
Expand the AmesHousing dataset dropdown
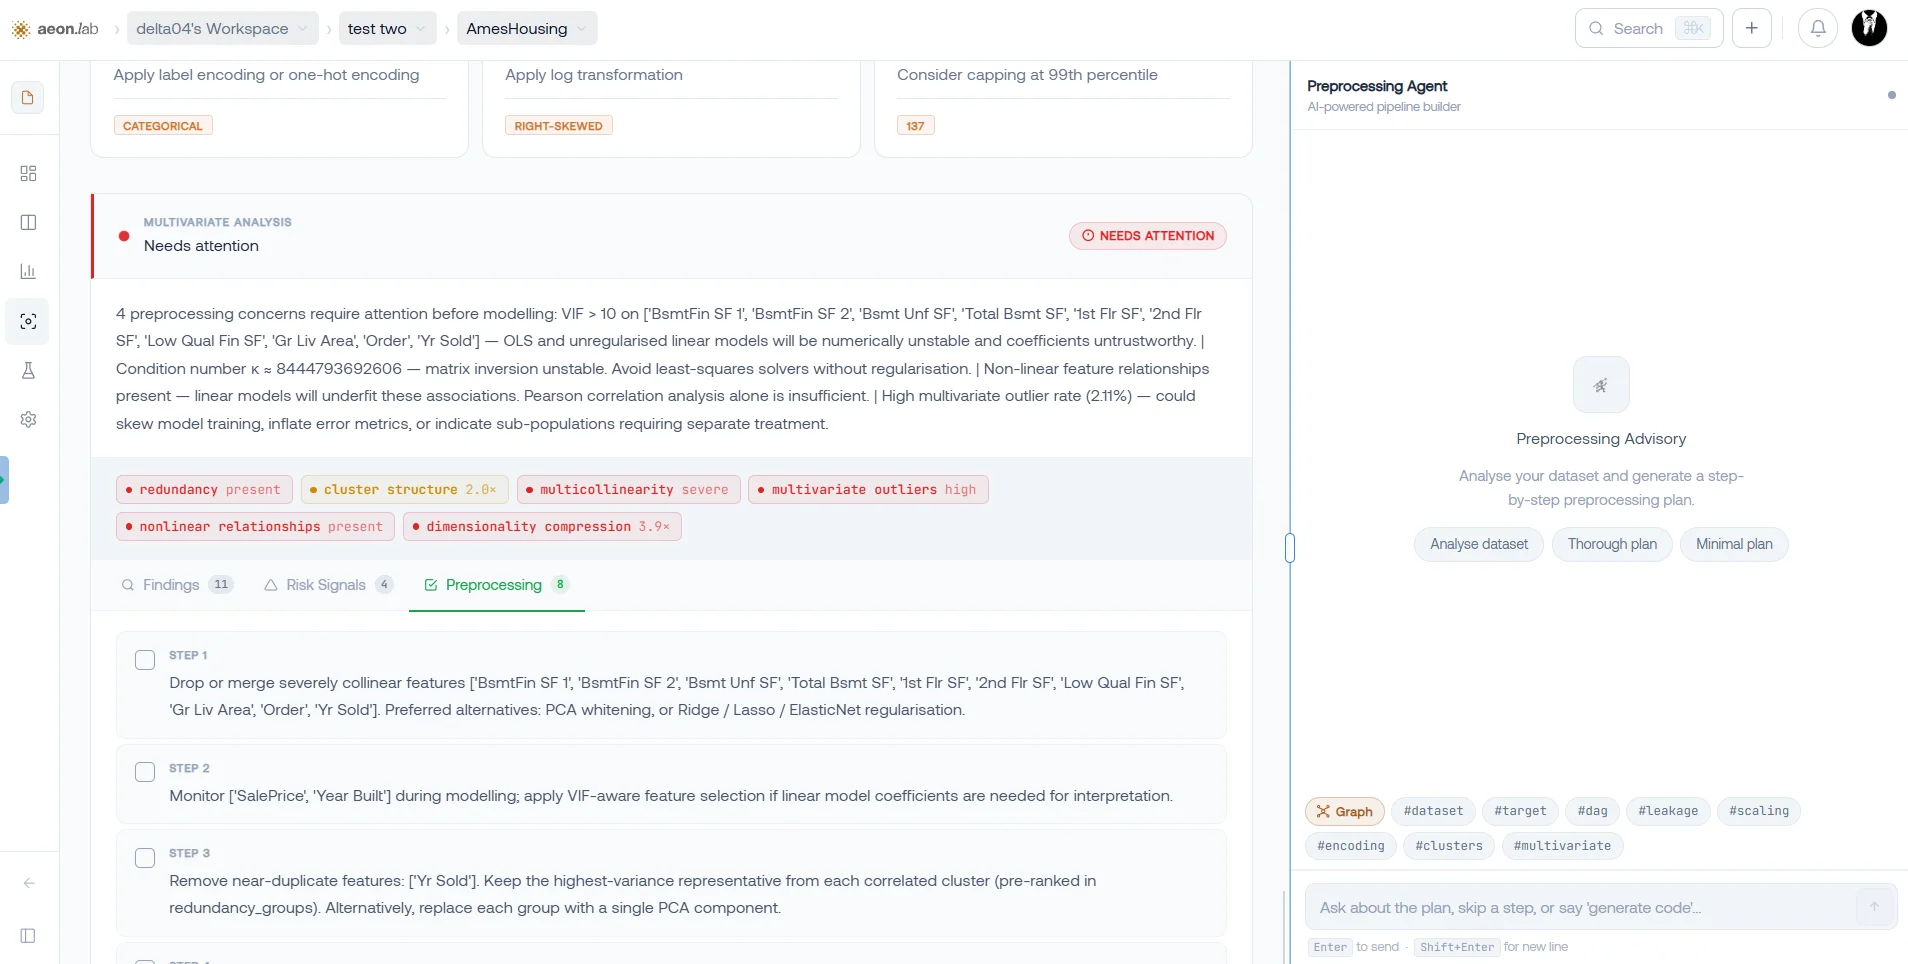[527, 29]
